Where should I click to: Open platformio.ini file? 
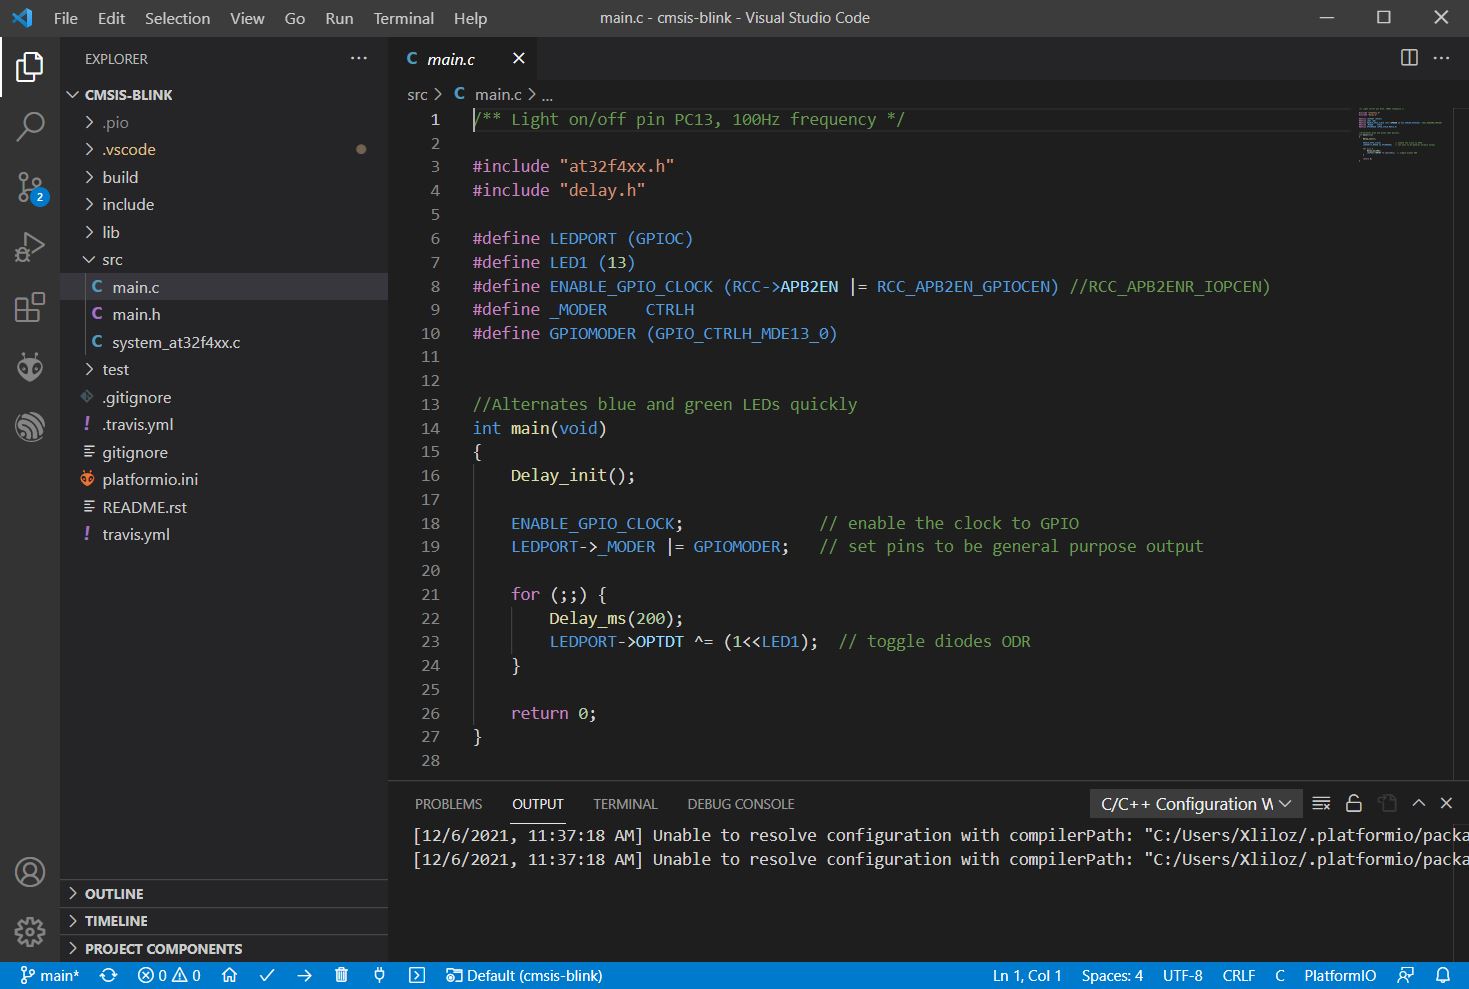pyautogui.click(x=224, y=479)
